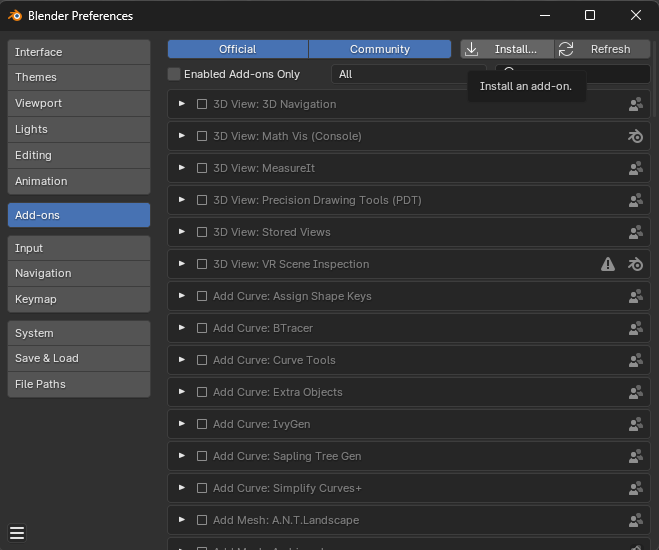Expand Math Vis (Console) details
Viewport: 659px width, 550px height.
click(182, 136)
